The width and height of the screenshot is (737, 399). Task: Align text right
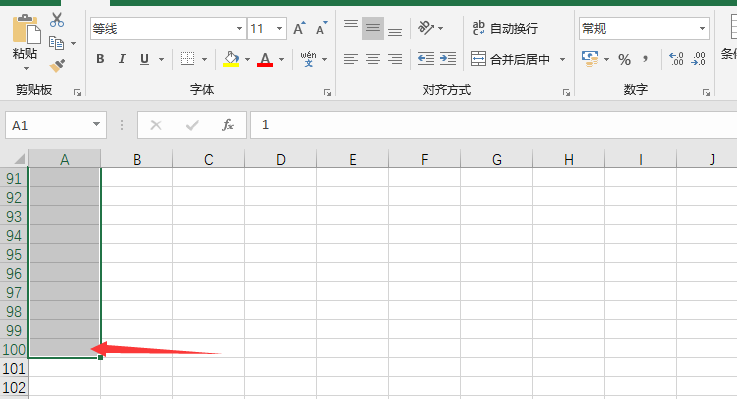pos(395,59)
